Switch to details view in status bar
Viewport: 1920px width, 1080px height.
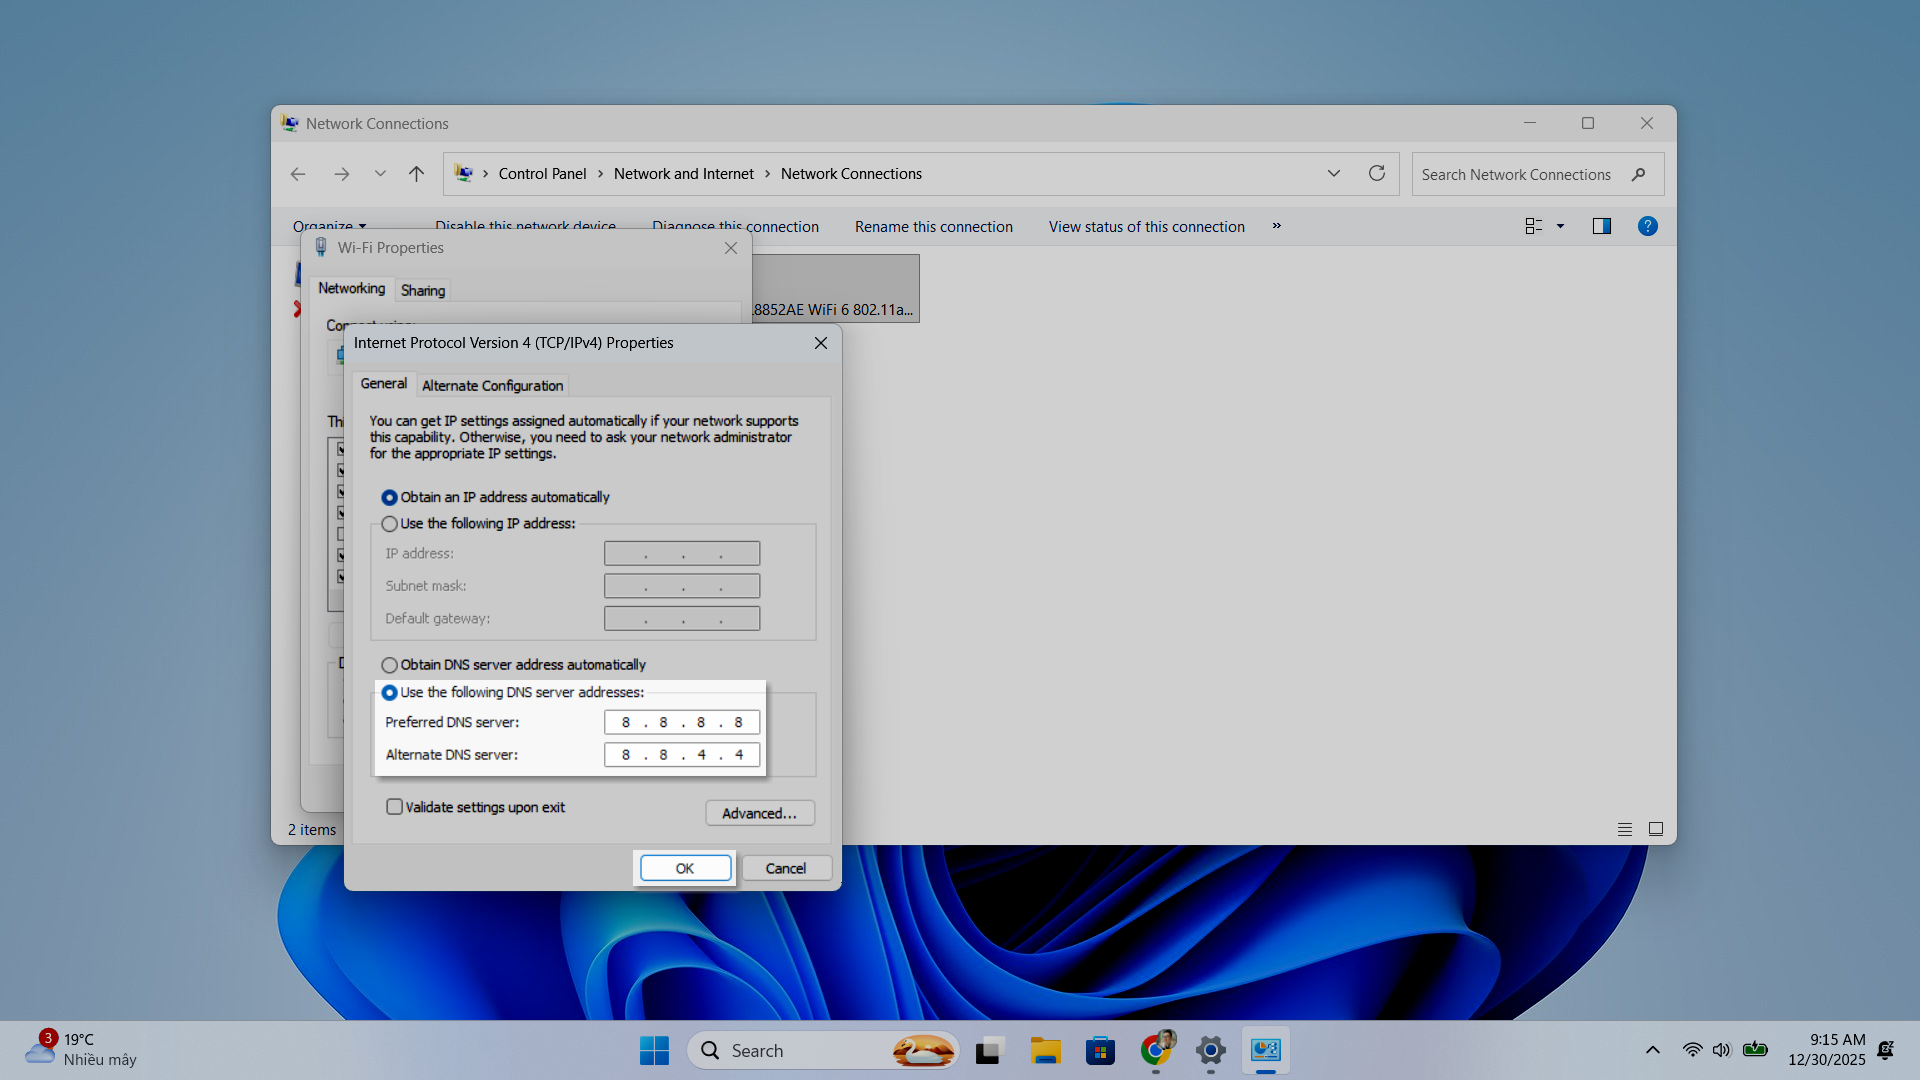click(1625, 829)
